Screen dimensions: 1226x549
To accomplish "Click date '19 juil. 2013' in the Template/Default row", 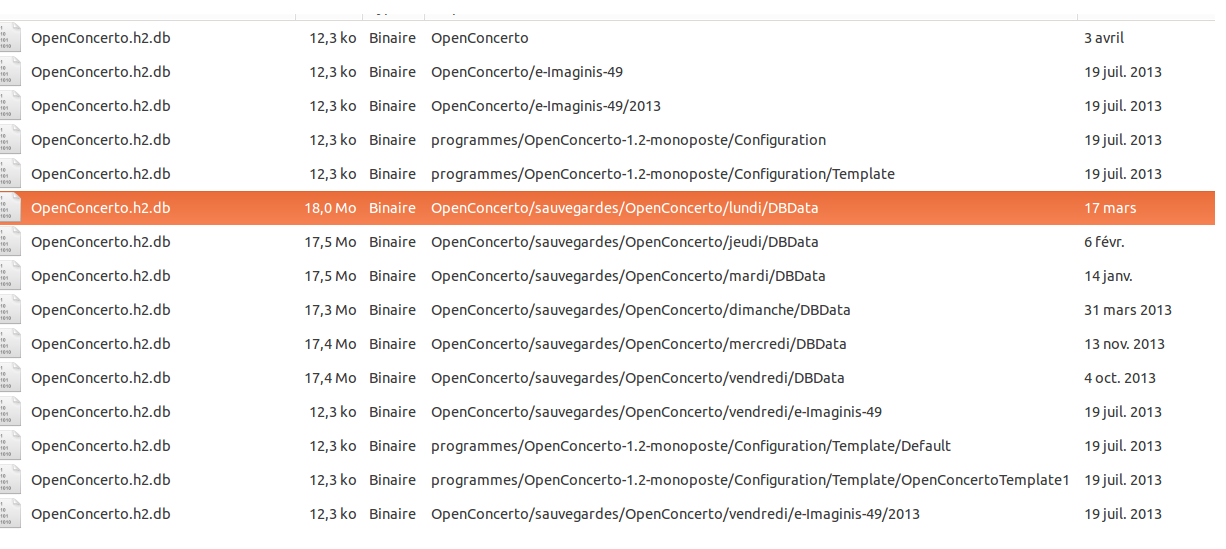I will point(1123,446).
